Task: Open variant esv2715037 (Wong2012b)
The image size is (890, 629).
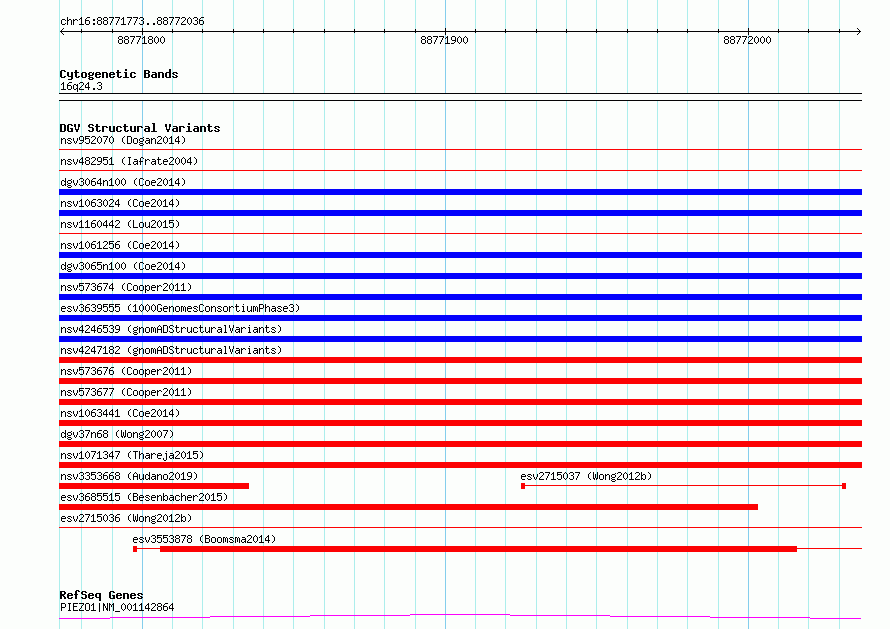Action: point(586,476)
